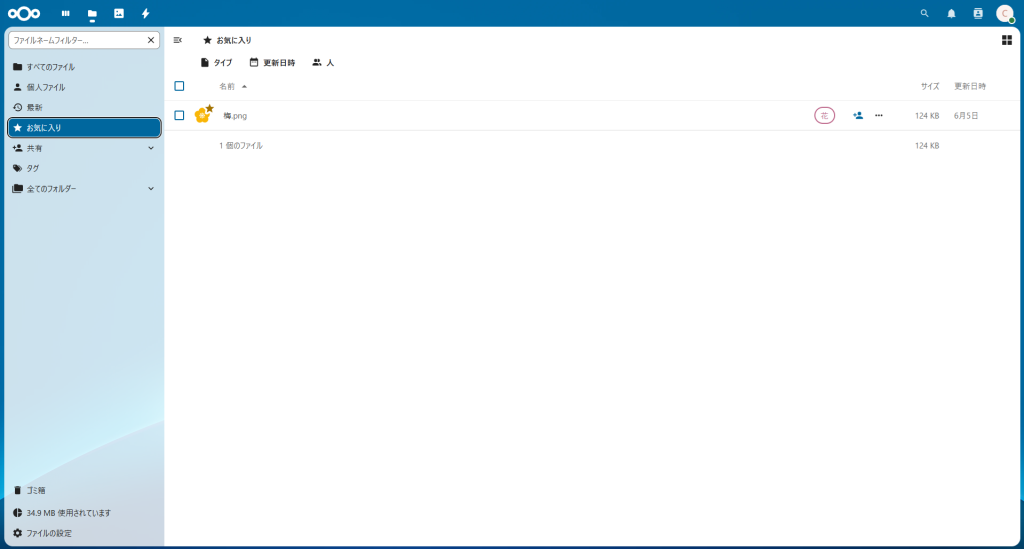
Task: Open the Dashboard app icon
Action: (66, 13)
